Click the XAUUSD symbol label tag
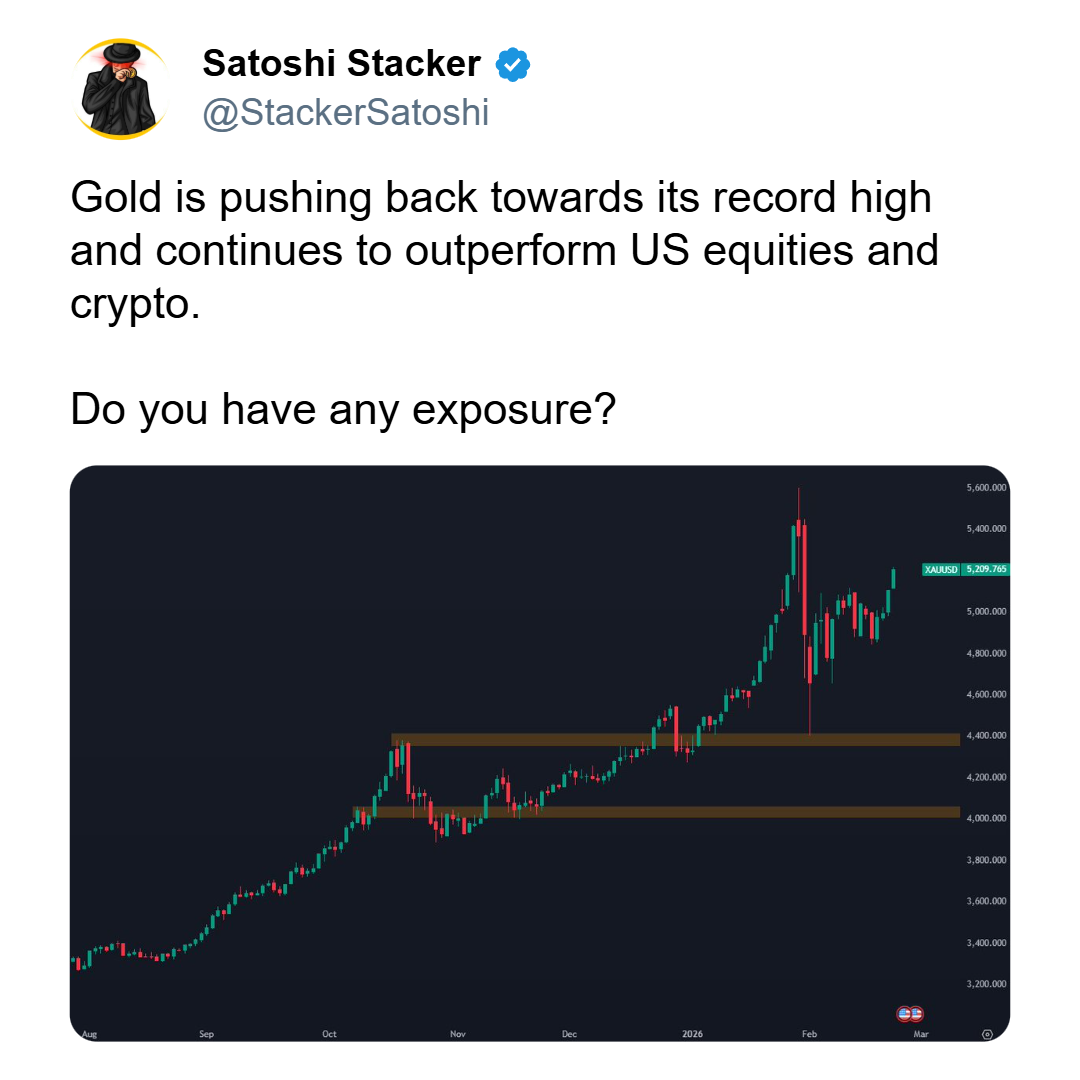The width and height of the screenshot is (1080, 1080). (941, 569)
